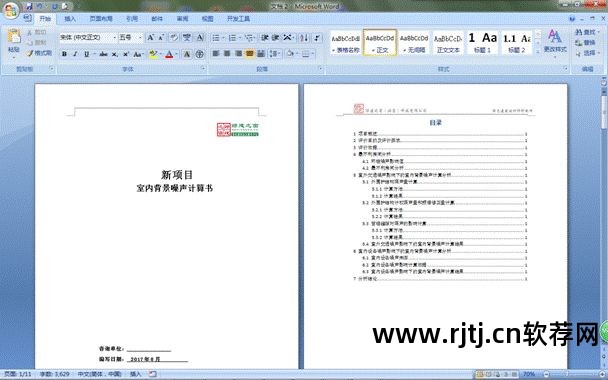Apply a character border with the boxed A icon
Screen dimensions: 608x380
pos(200,38)
